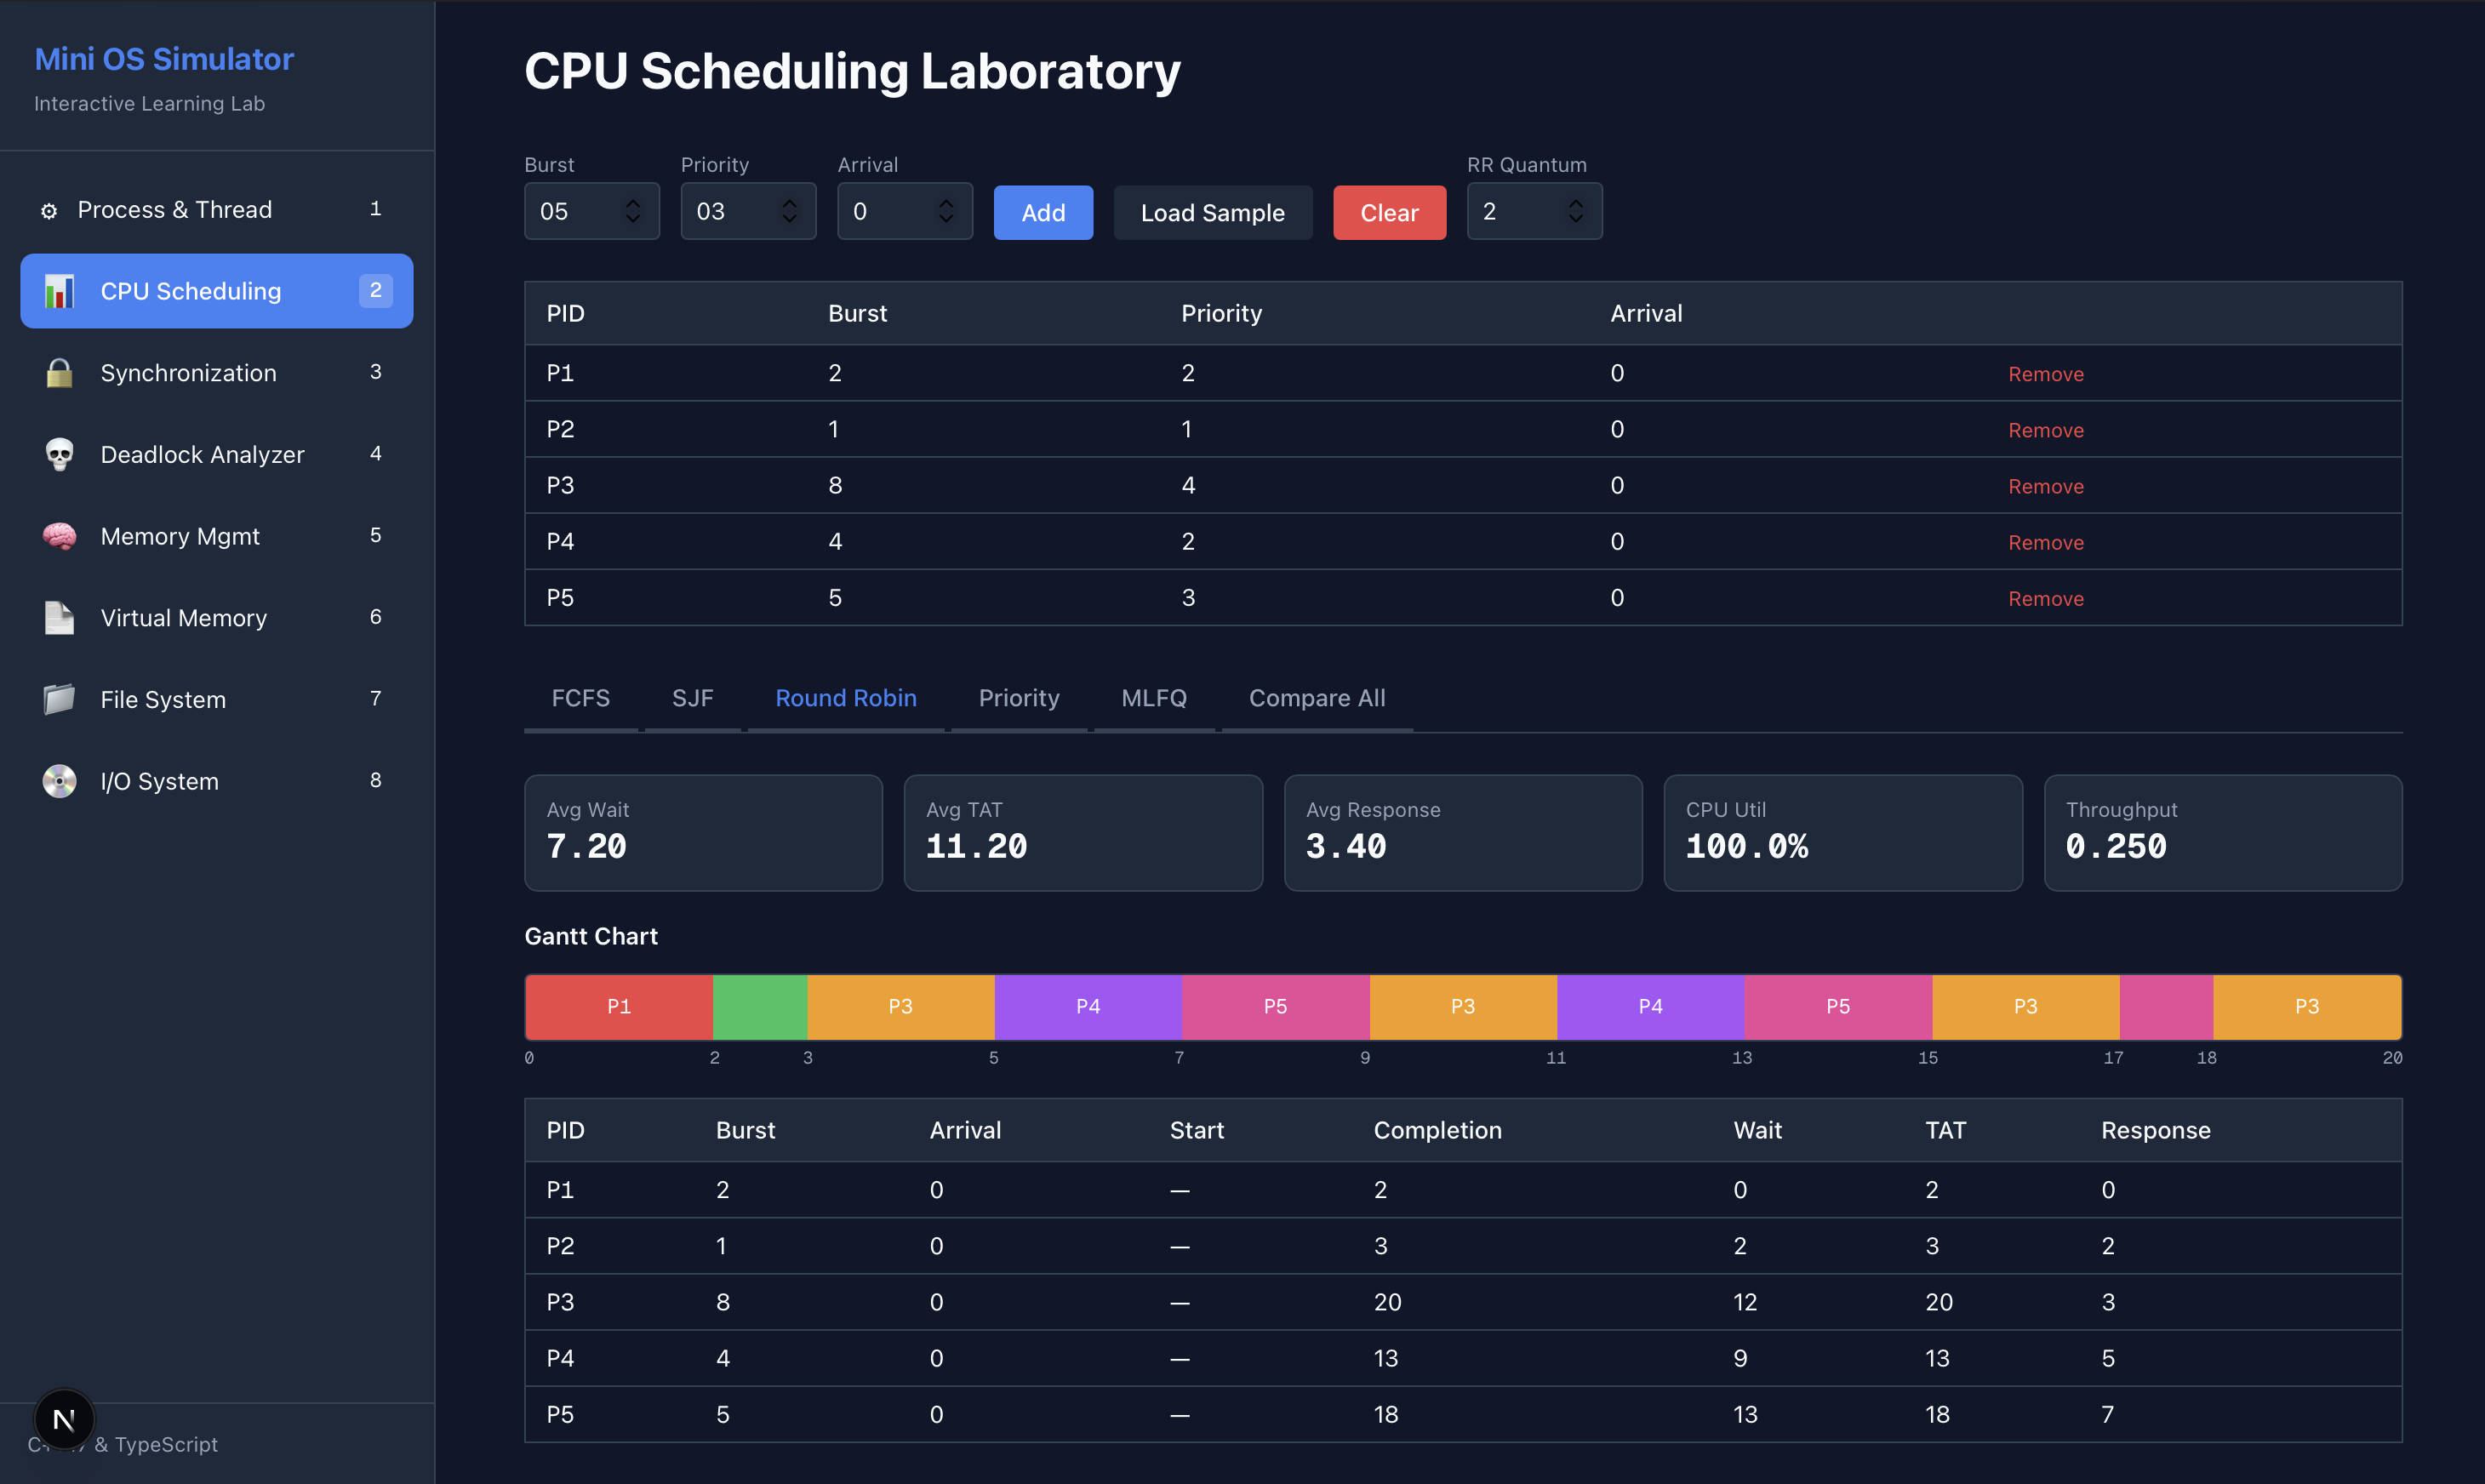Click the round N badge at bottom left
This screenshot has height=1484, width=2485.
click(x=64, y=1418)
